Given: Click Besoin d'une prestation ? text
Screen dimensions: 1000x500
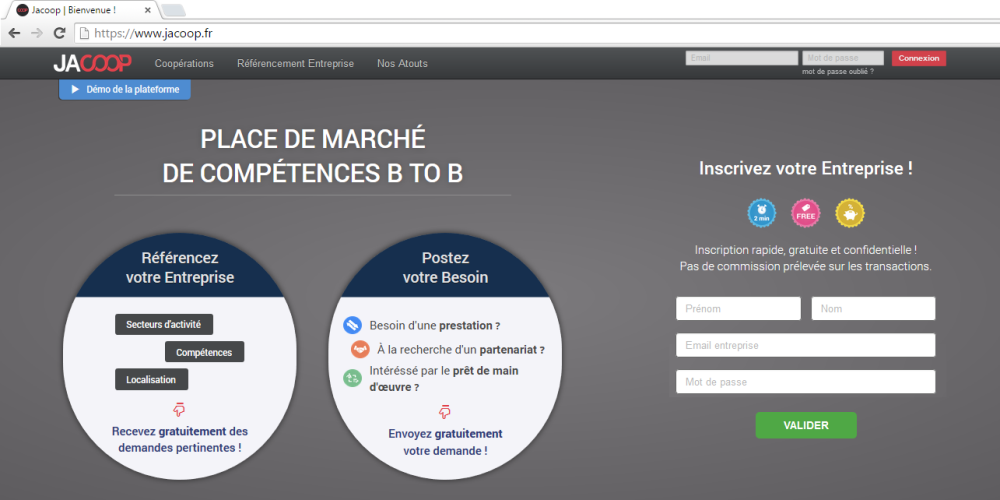Looking at the screenshot, I should pos(434,326).
